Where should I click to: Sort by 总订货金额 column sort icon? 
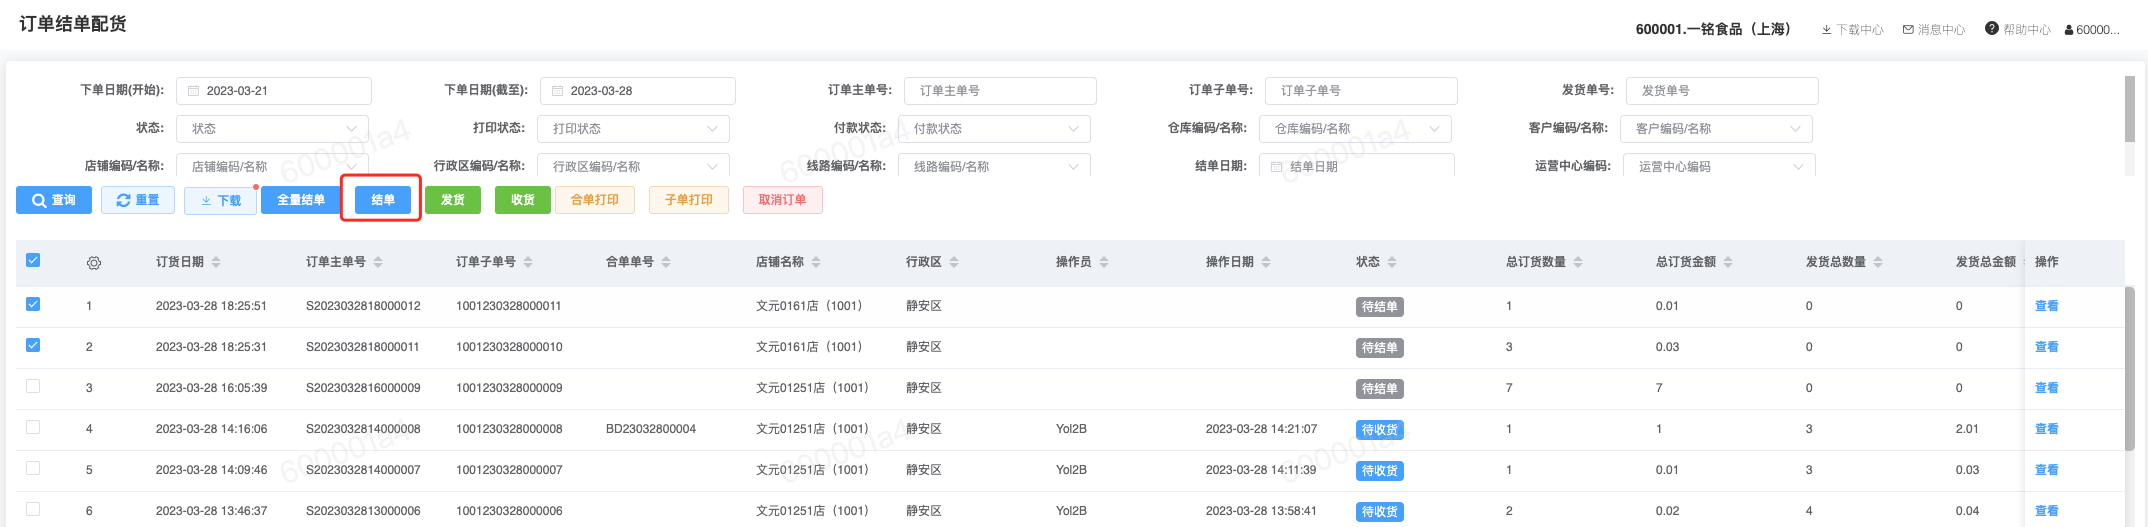coord(1728,262)
